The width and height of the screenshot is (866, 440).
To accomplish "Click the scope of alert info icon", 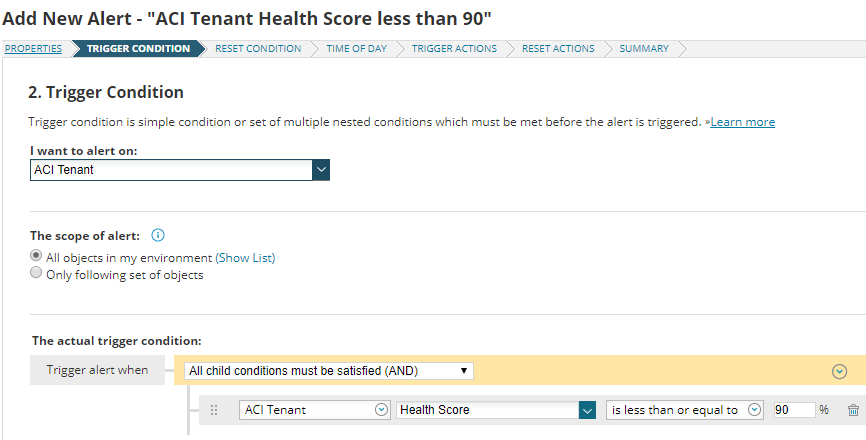I will coord(158,236).
